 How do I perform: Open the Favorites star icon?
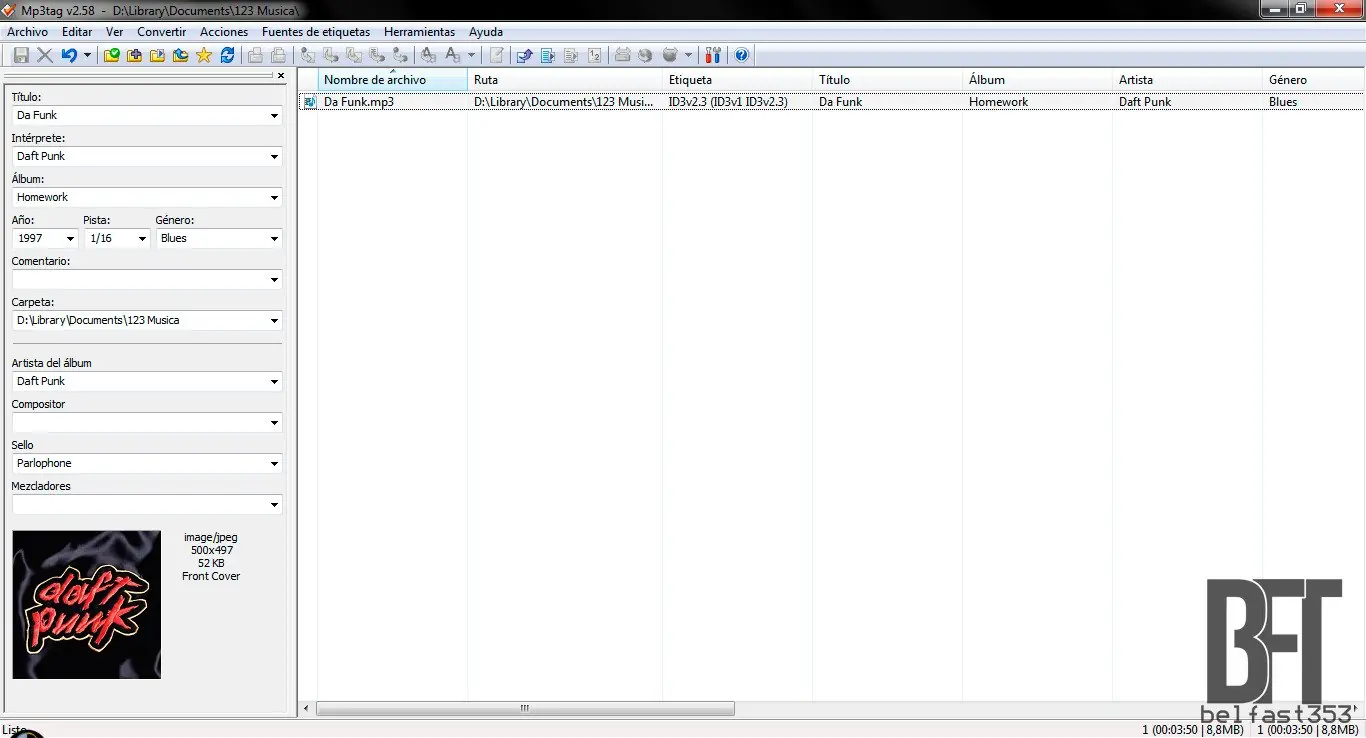click(204, 55)
